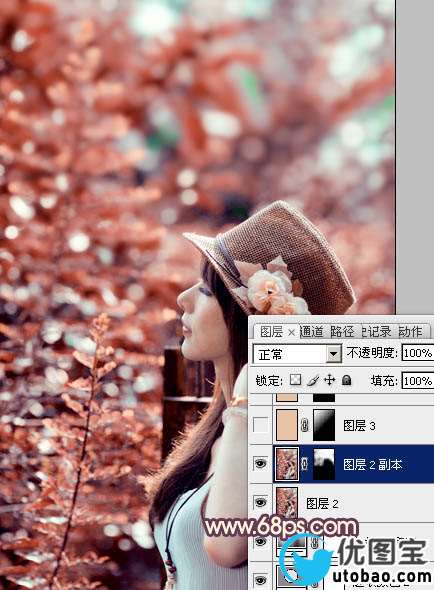Click the lock all padlock icon
The width and height of the screenshot is (434, 590).
[346, 380]
